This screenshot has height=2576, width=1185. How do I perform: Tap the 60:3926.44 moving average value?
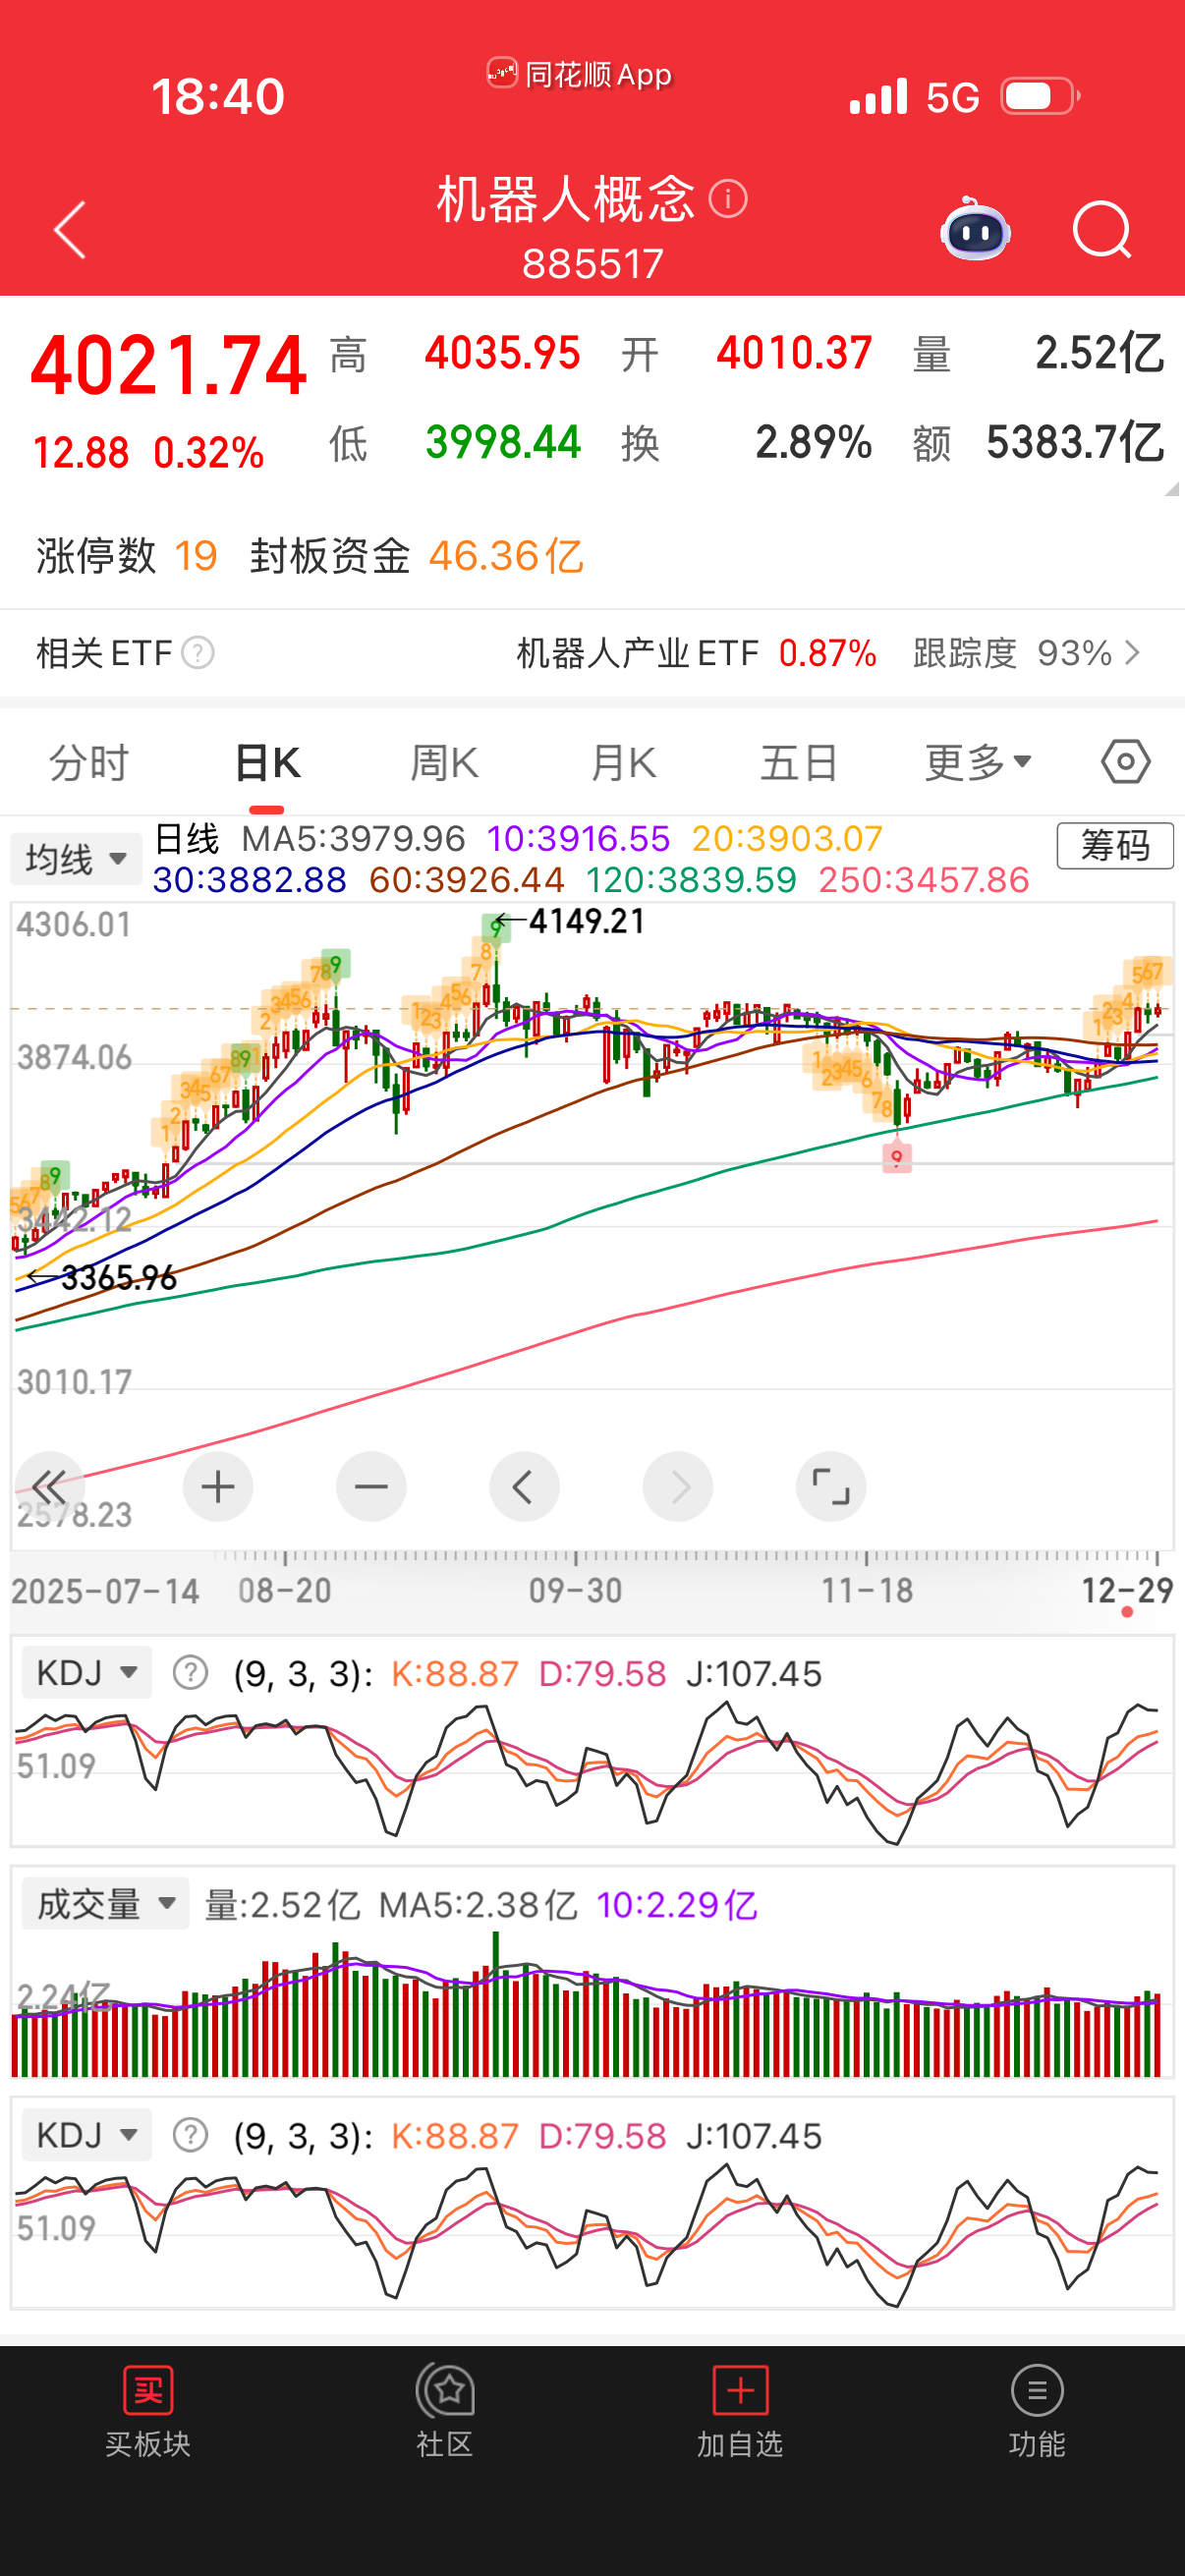(467, 880)
